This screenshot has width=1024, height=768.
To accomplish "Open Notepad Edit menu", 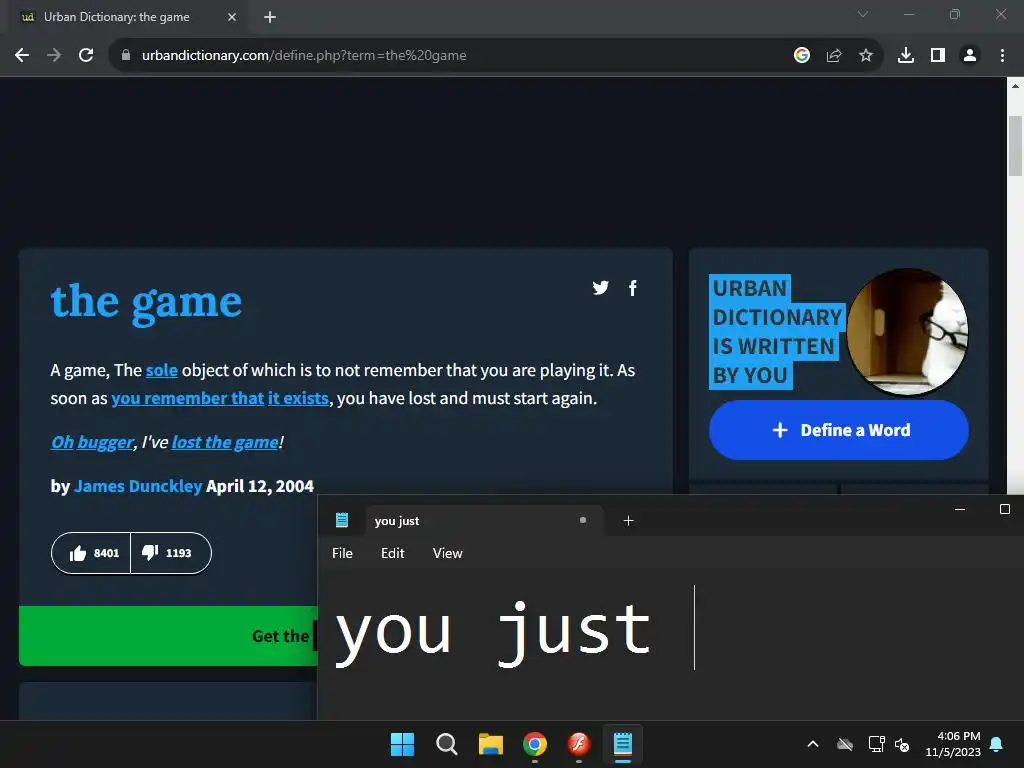I will click(x=392, y=553).
